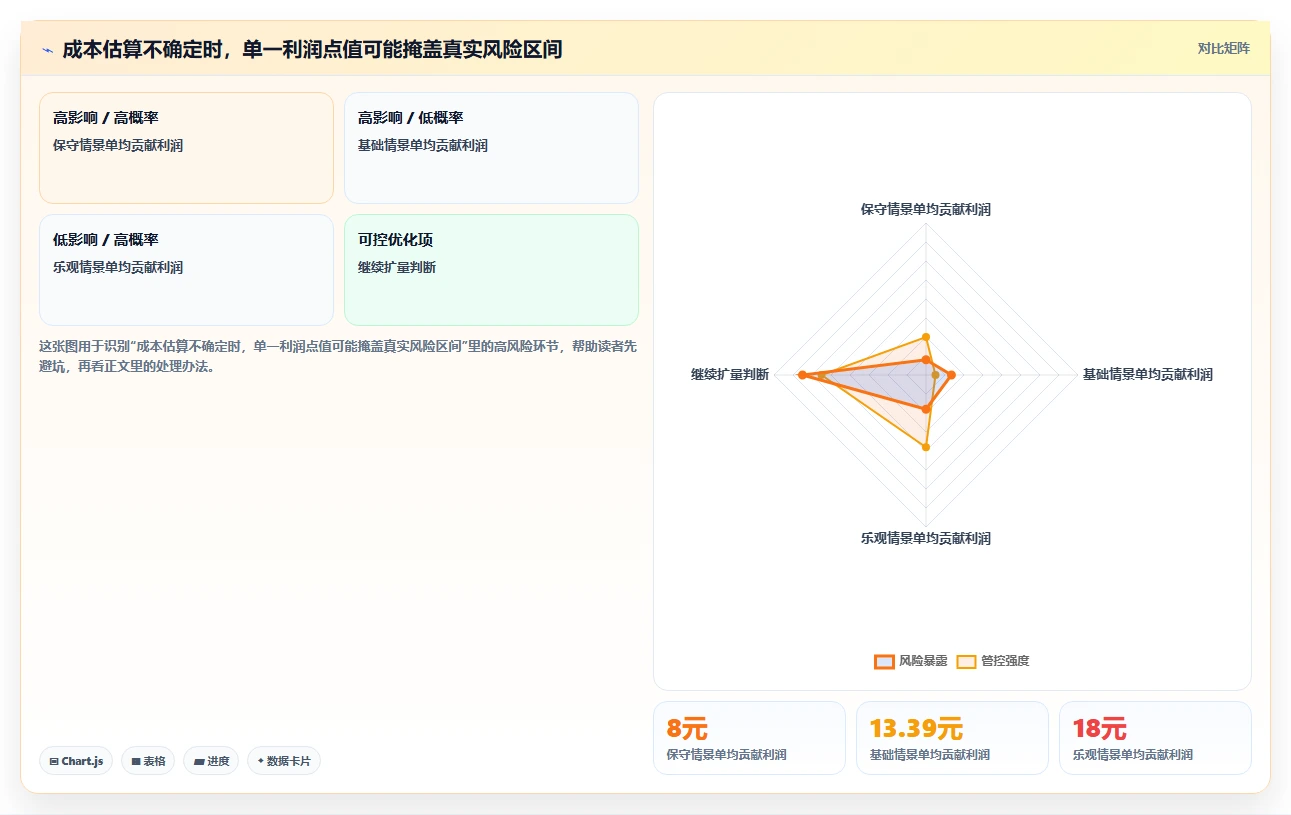
Task: Click the description paragraph starting 这张图用于识别
Action: [x=337, y=356]
